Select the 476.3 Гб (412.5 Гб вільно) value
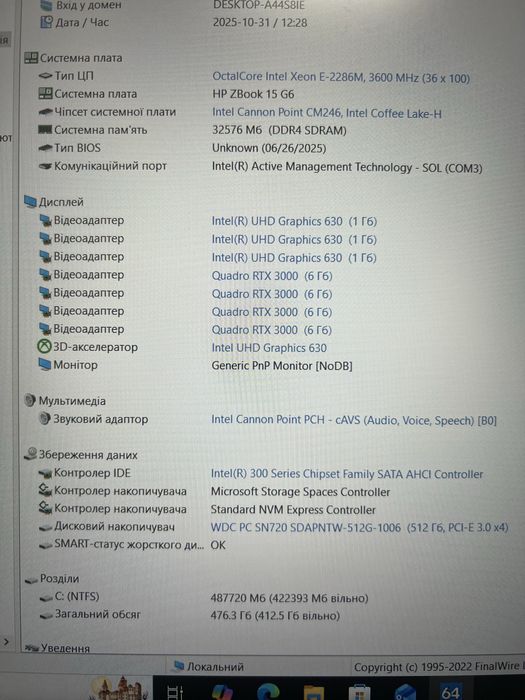The image size is (525, 700). [x=275, y=616]
